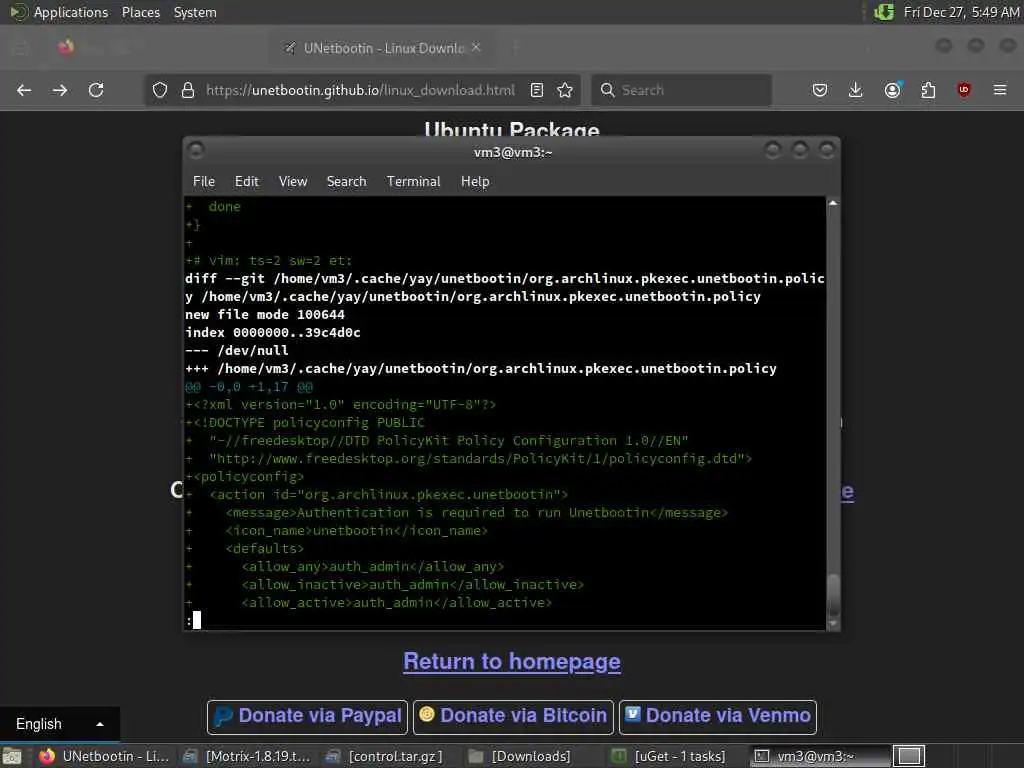Click the terminal scrollbar down arrow
Viewport: 1024px width, 768px height.
pos(833,624)
